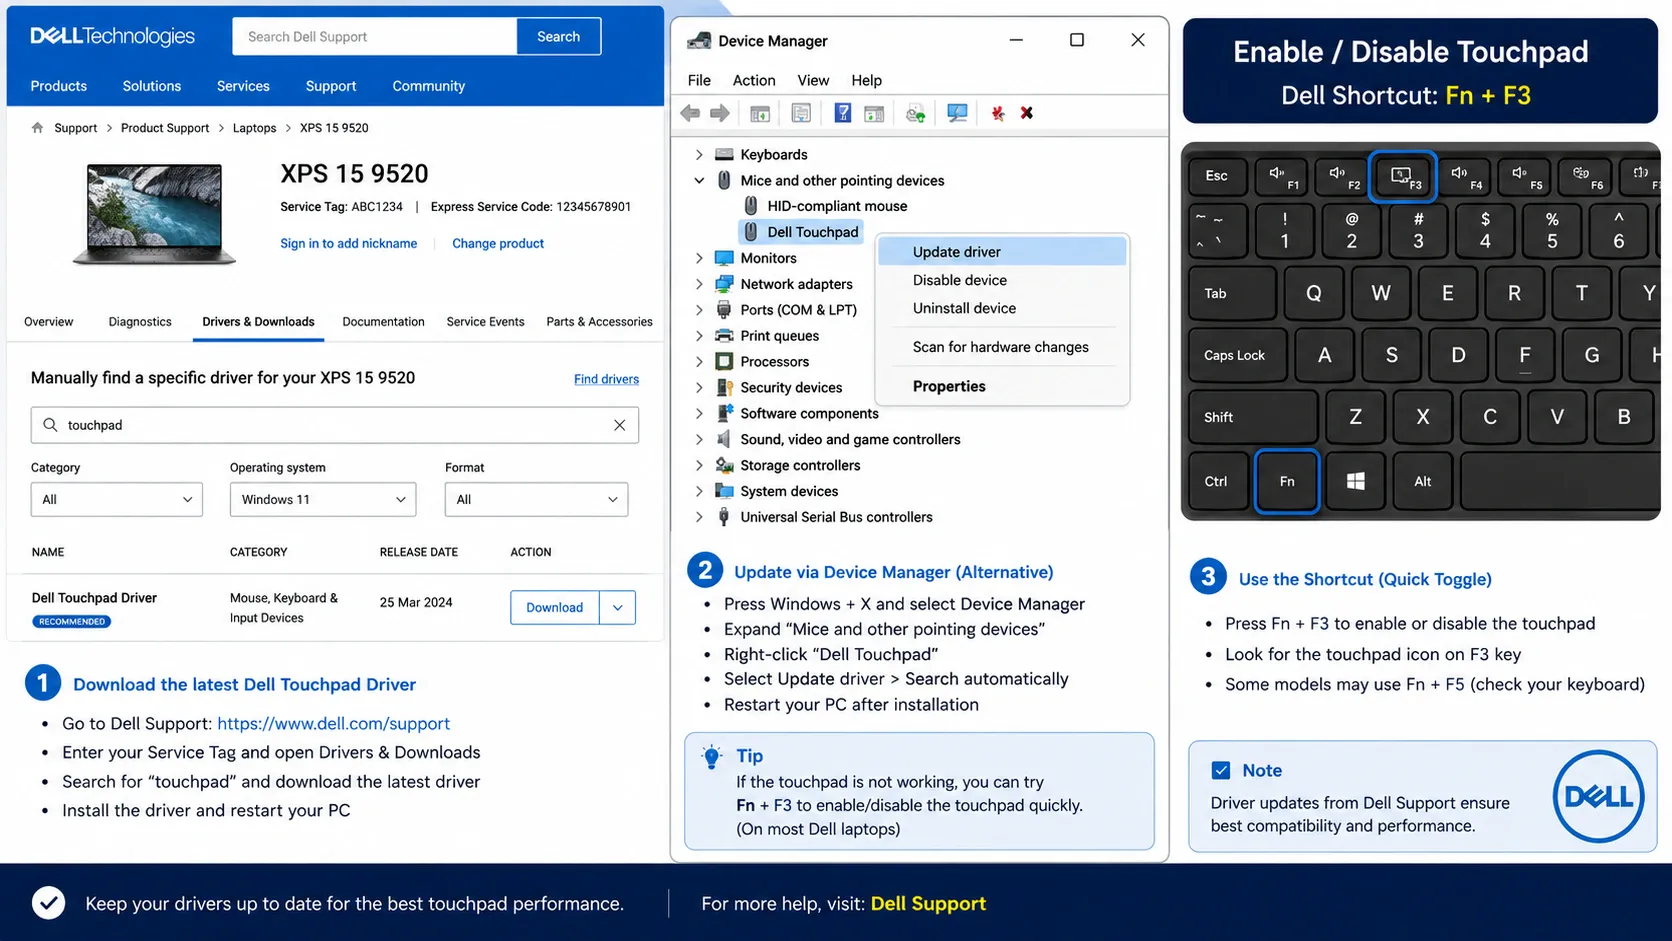
Task: Expand the Storage controllers node
Action: 699,466
